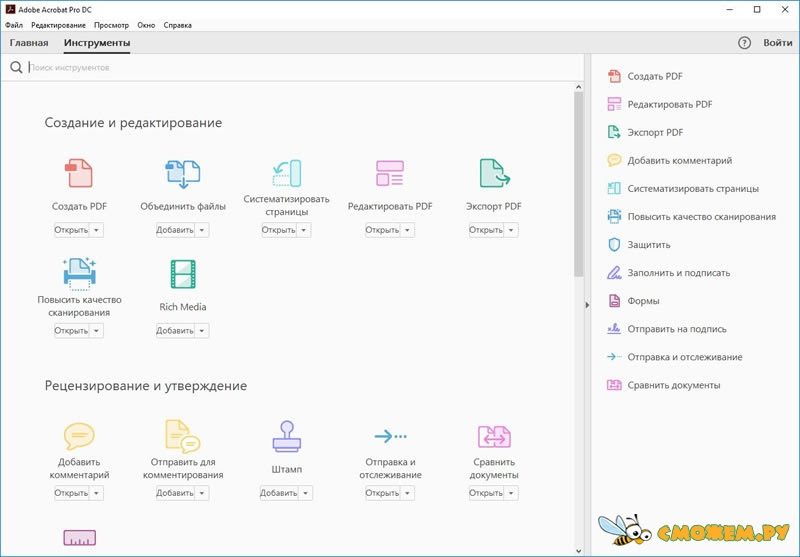Click the Редактировать PDF icon in main area
Viewport: 800px width, 557px height.
coord(390,173)
